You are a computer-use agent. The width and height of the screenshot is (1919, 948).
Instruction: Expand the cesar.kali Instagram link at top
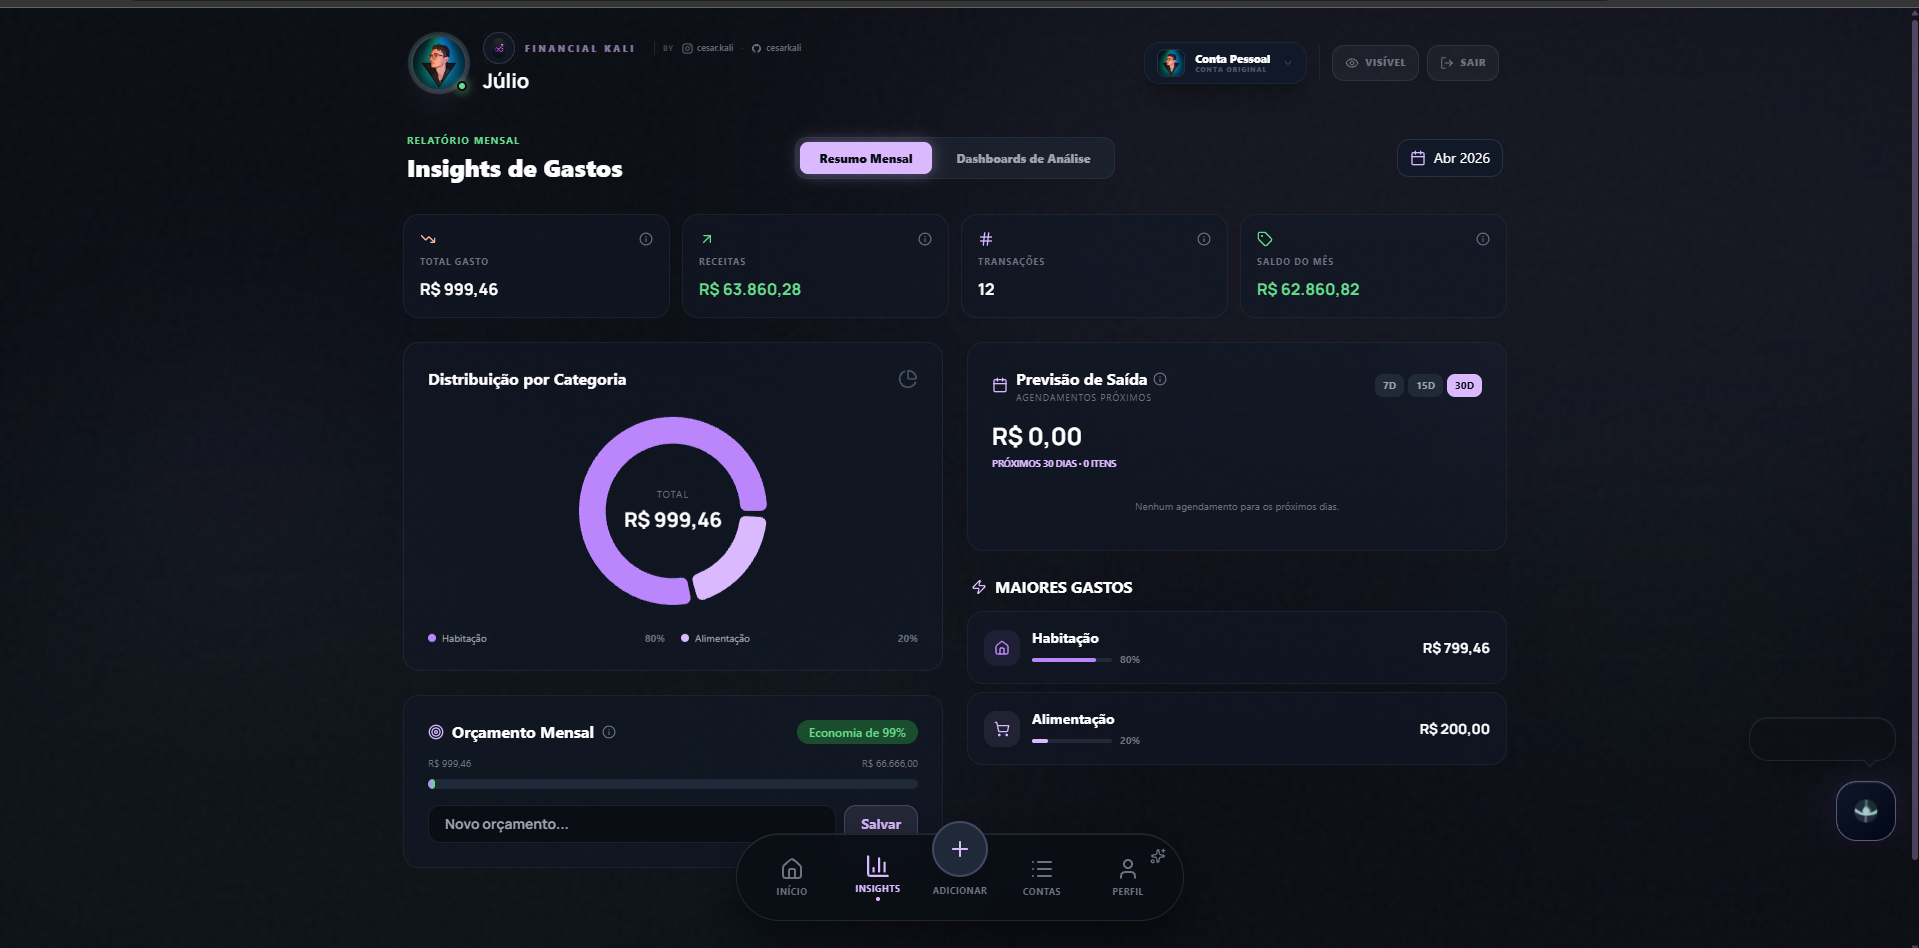(x=707, y=47)
